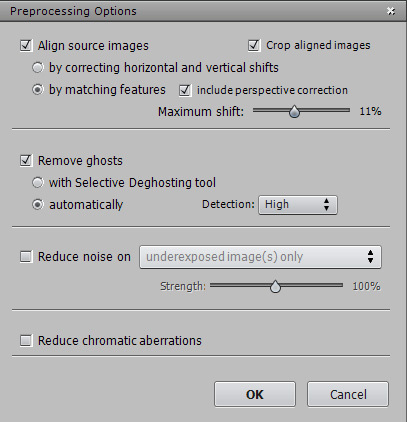The height and width of the screenshot is (422, 407).
Task: Enable Reduce noise on checkbox
Action: click(26, 257)
